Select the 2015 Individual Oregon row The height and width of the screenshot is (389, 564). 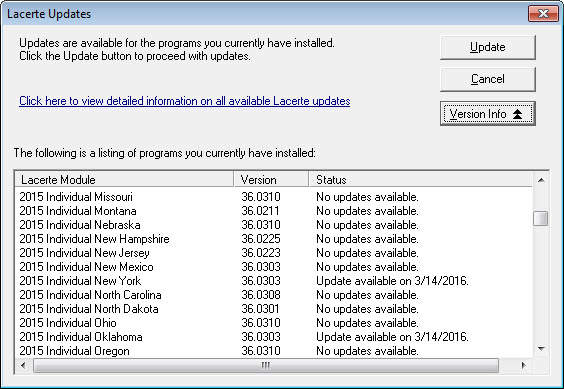coord(273,351)
